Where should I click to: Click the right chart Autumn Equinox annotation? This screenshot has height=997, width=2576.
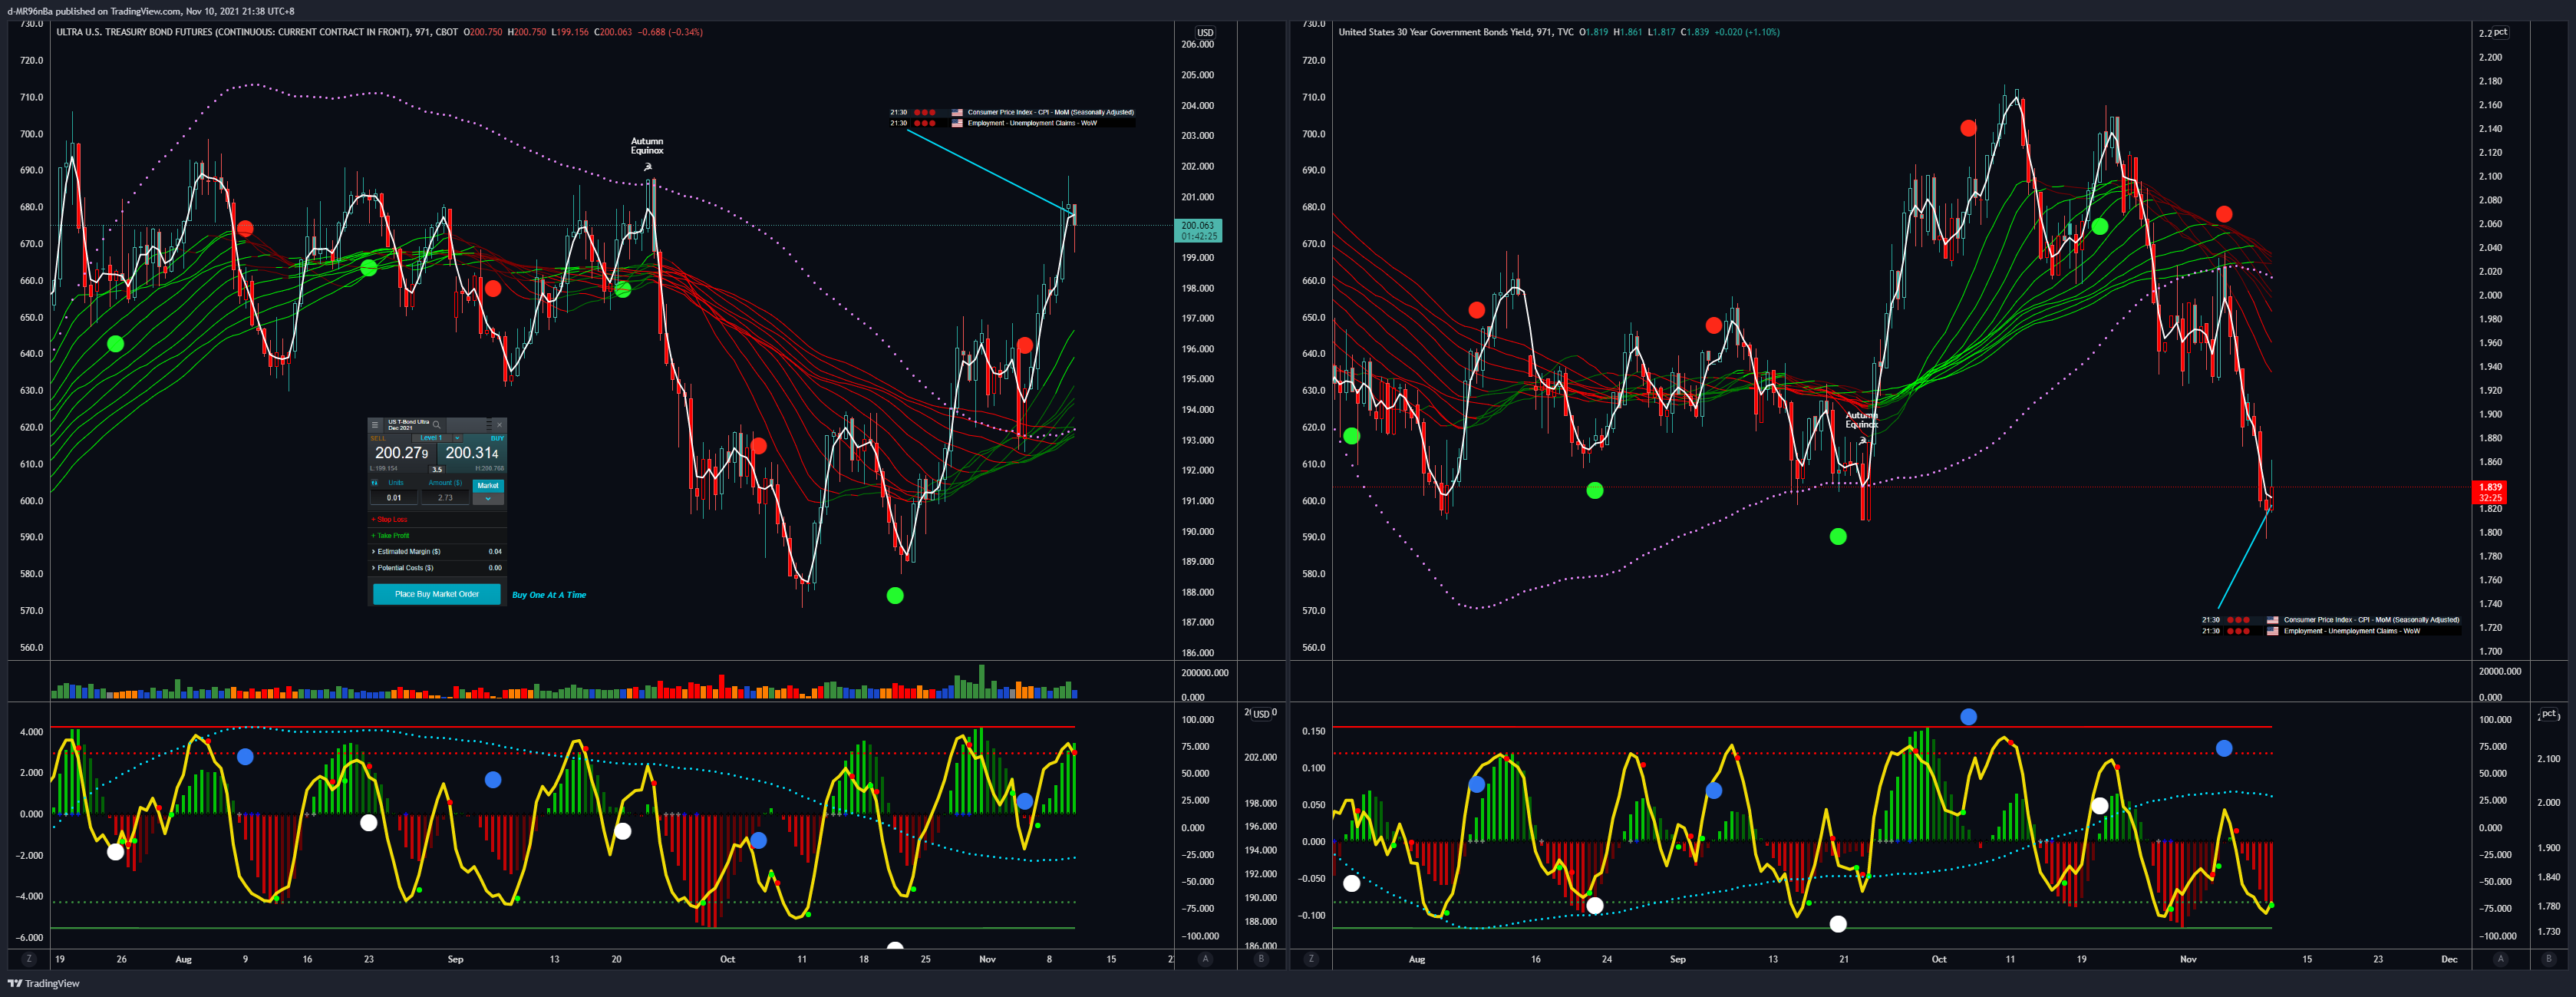tap(1861, 420)
